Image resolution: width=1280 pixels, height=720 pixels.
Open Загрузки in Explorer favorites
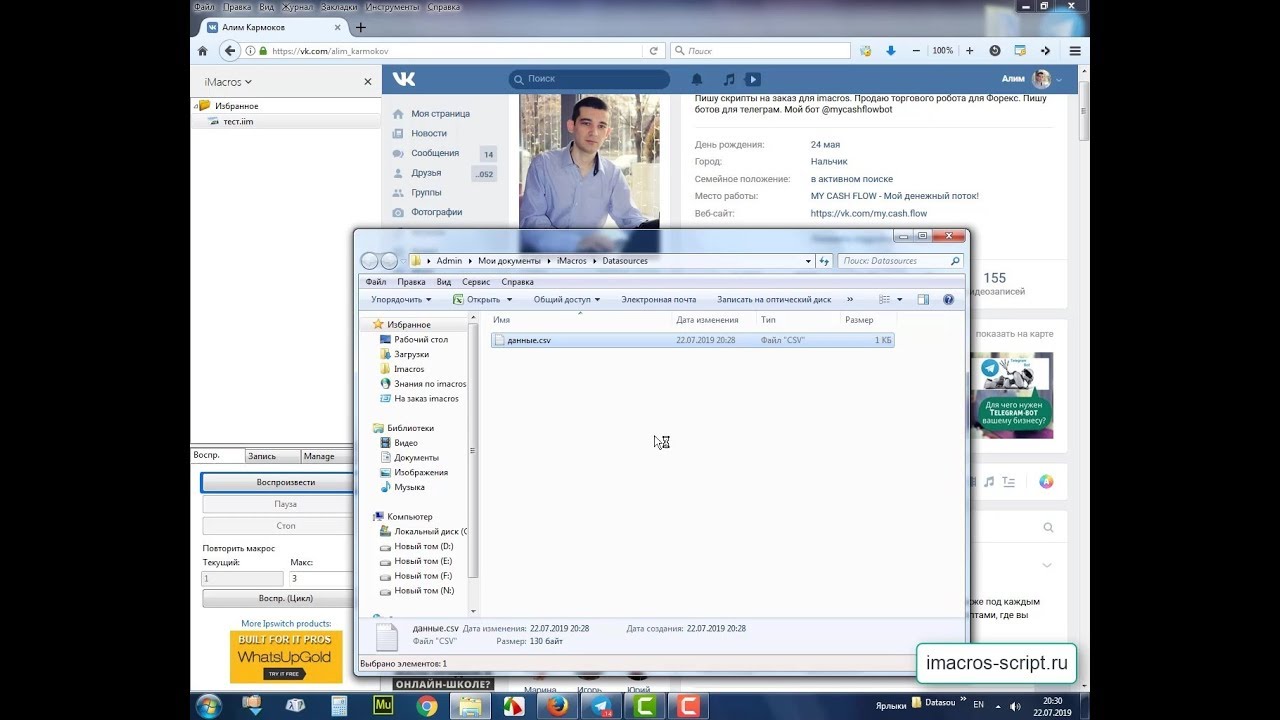click(411, 354)
